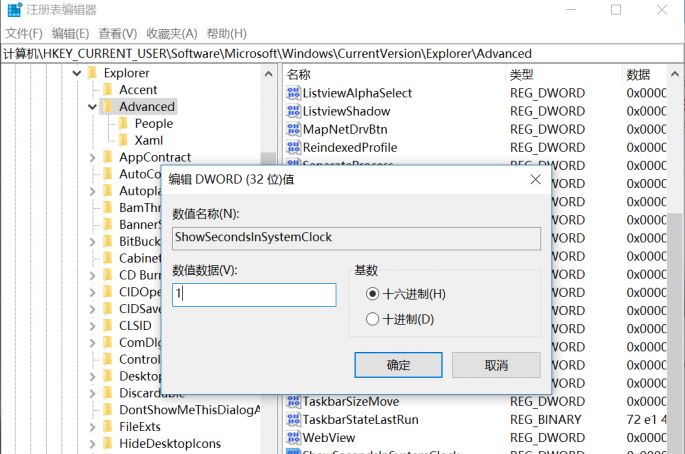
Task: Click the value name field ShowSecondsInSystemClock
Action: pyautogui.click(x=356, y=238)
